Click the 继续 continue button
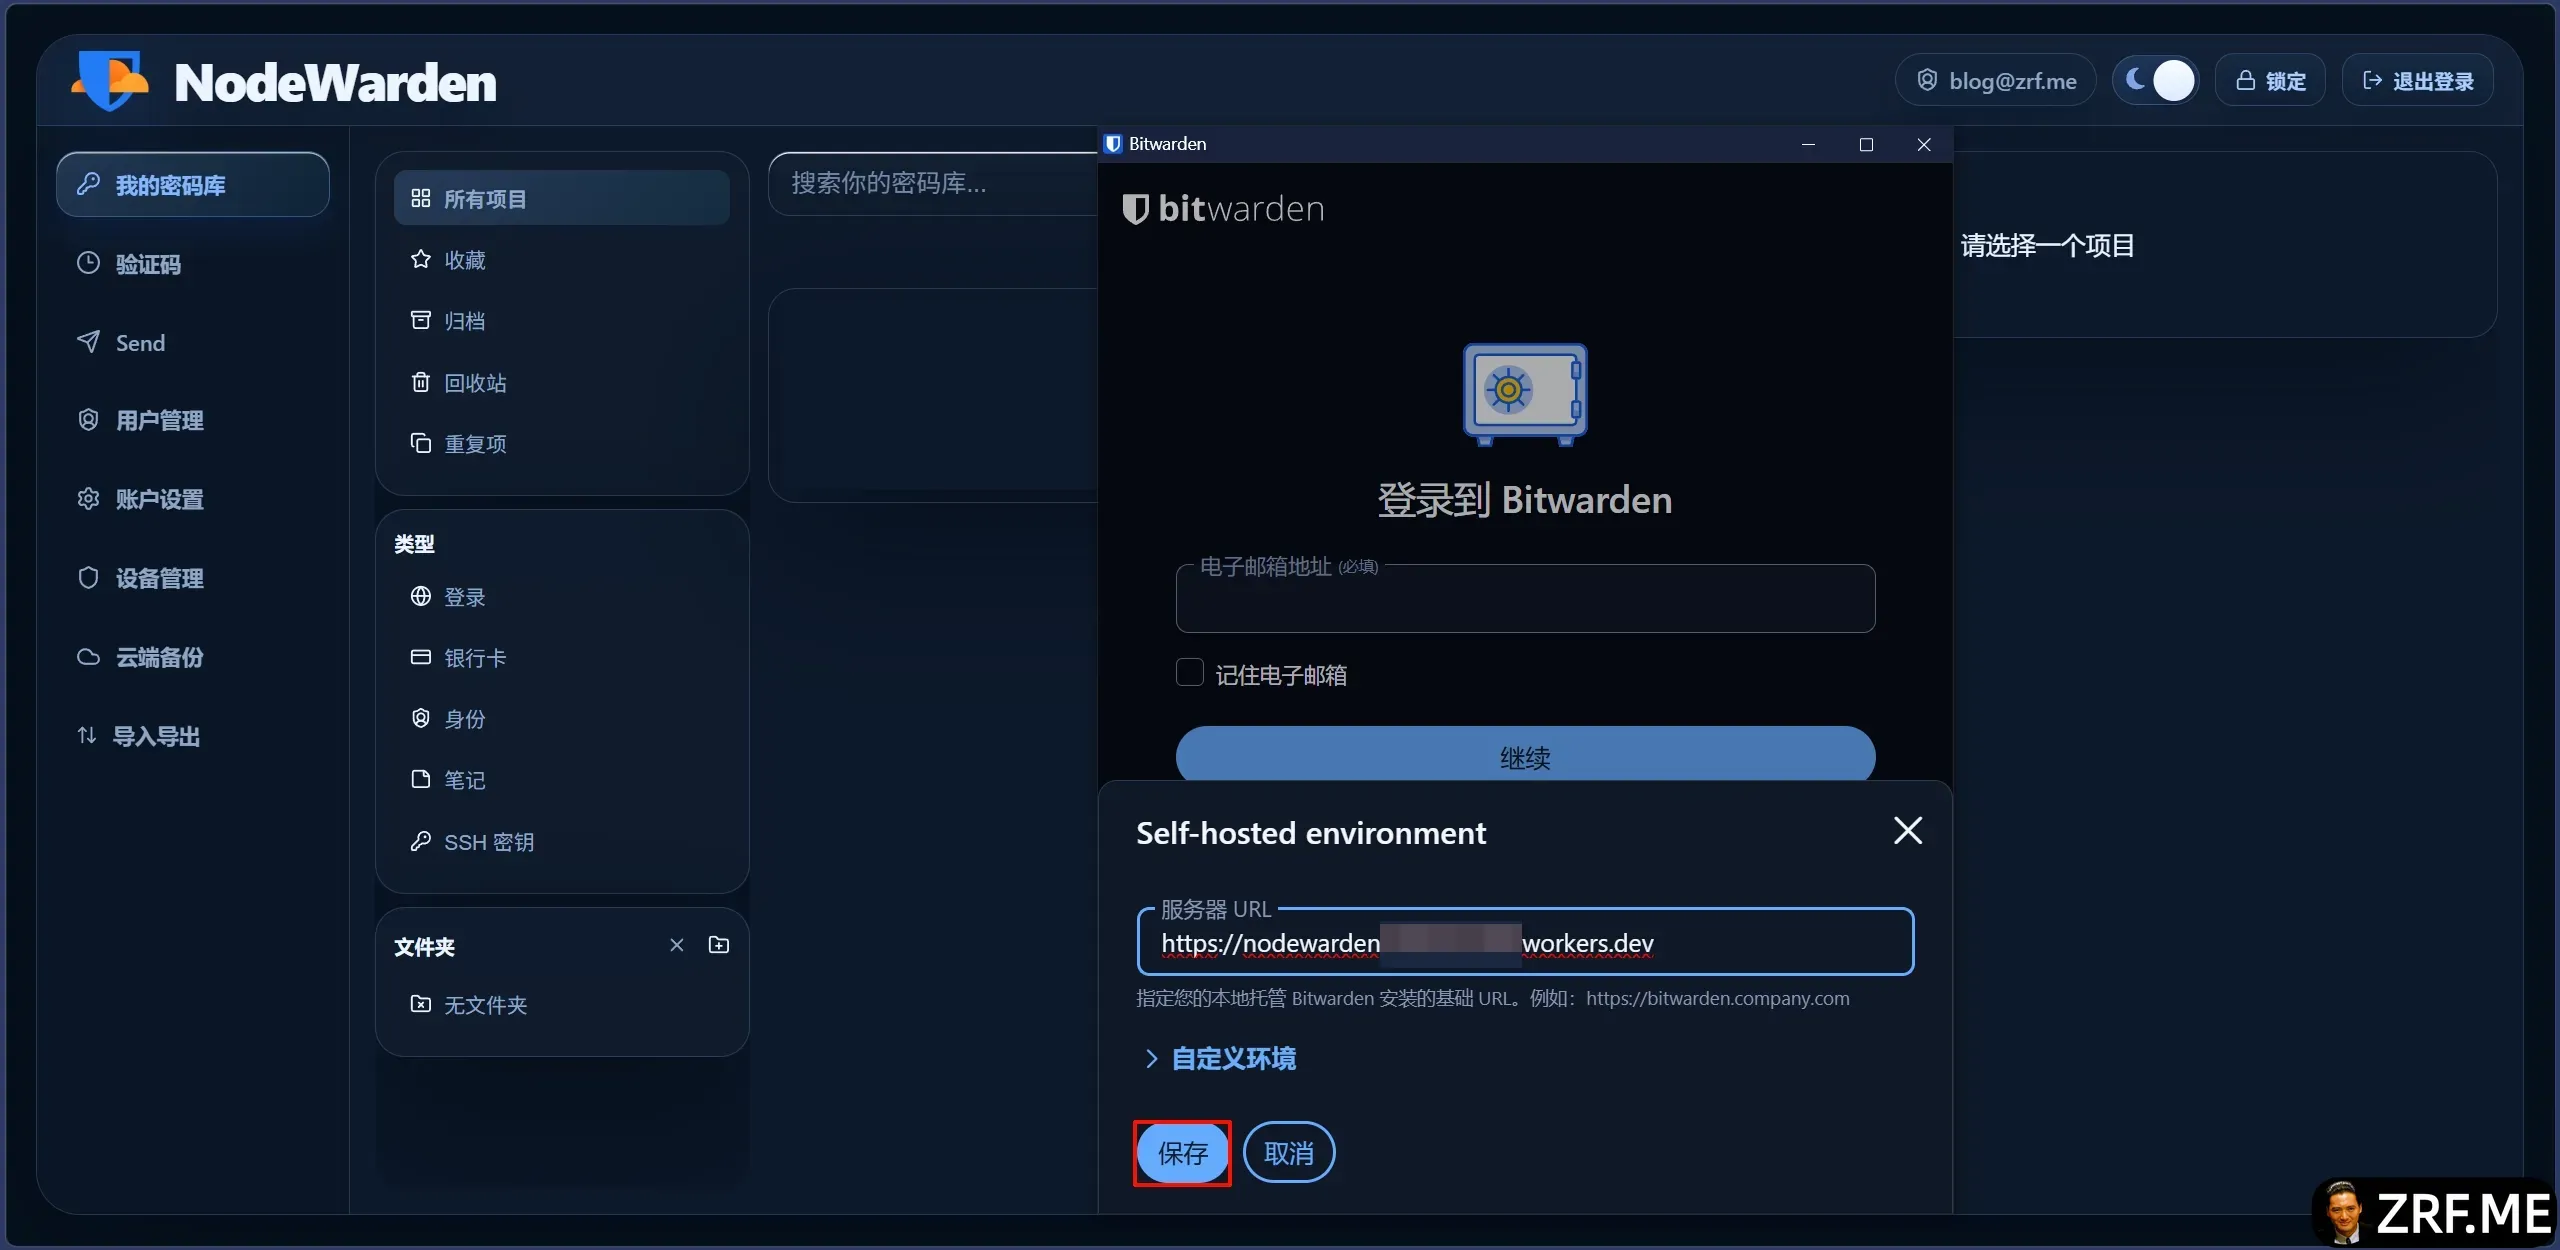2560x1250 pixels. (x=1525, y=756)
